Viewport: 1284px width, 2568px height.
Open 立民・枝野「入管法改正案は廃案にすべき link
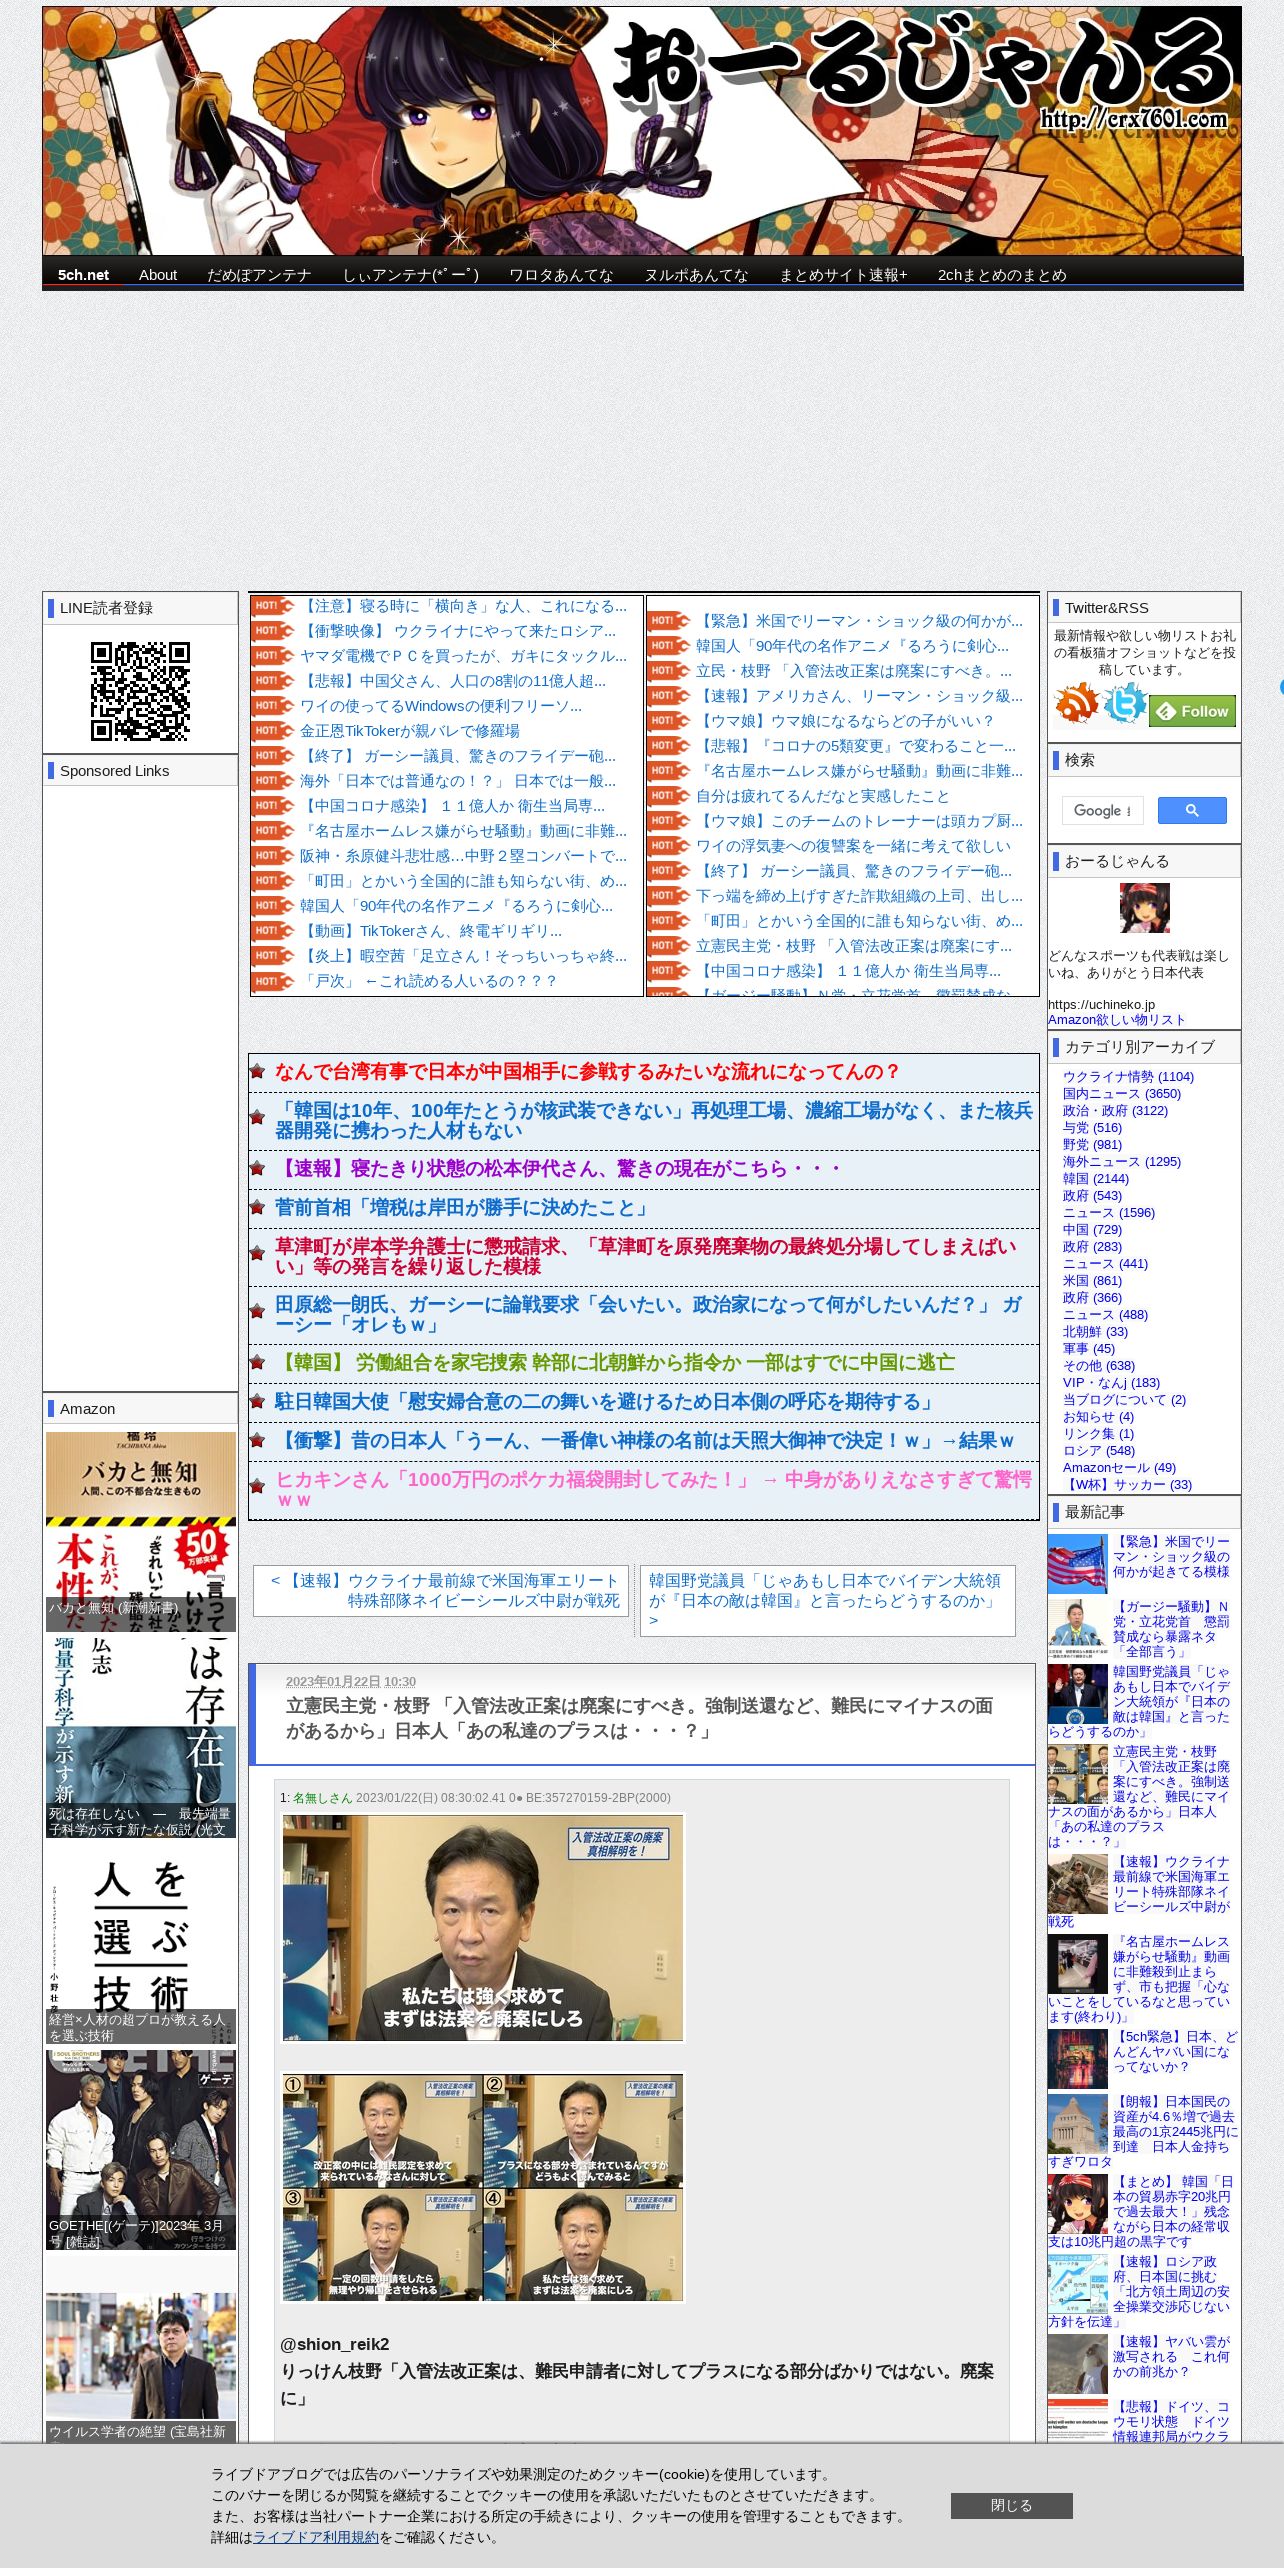(854, 671)
